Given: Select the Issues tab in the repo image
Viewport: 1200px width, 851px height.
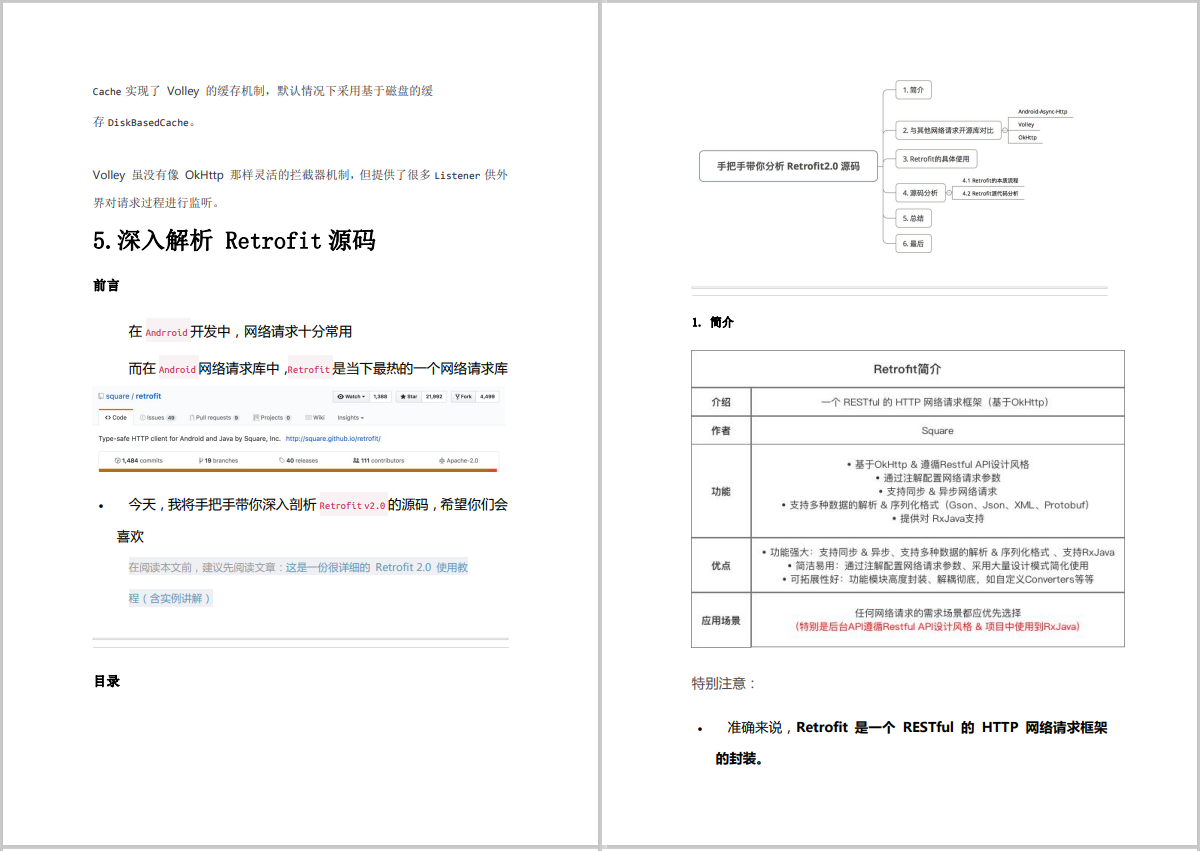Looking at the screenshot, I should tap(158, 417).
